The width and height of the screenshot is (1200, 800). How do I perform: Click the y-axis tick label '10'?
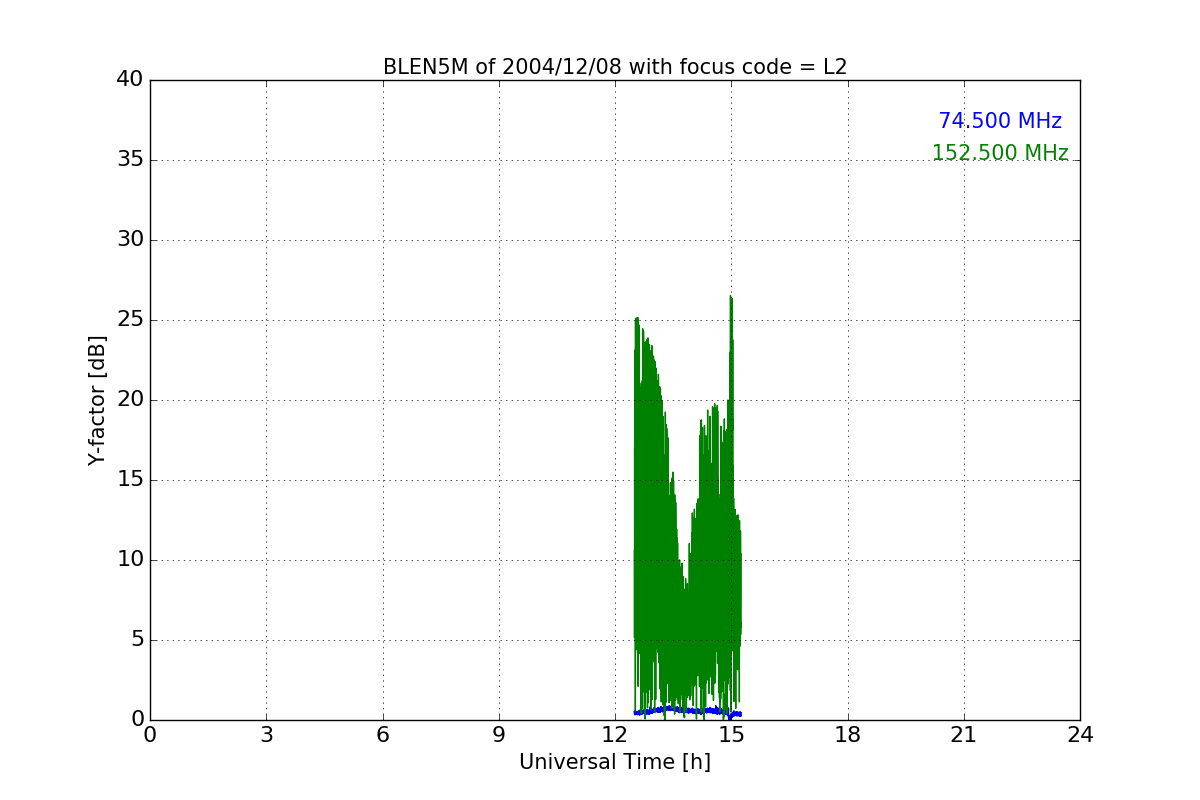pos(130,559)
